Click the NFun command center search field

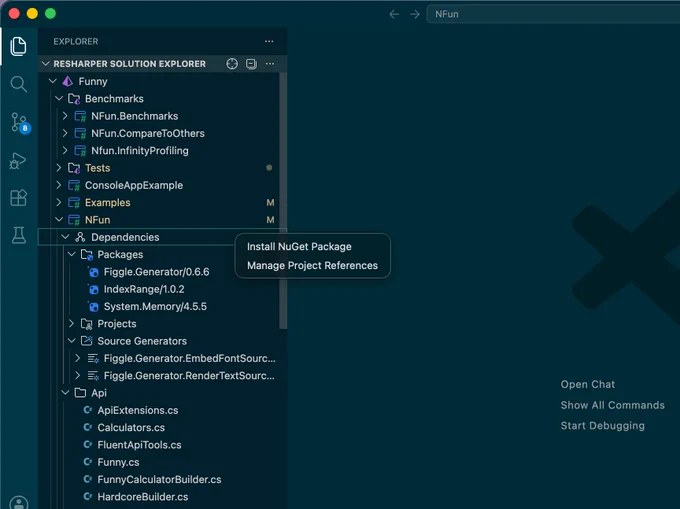tap(553, 14)
